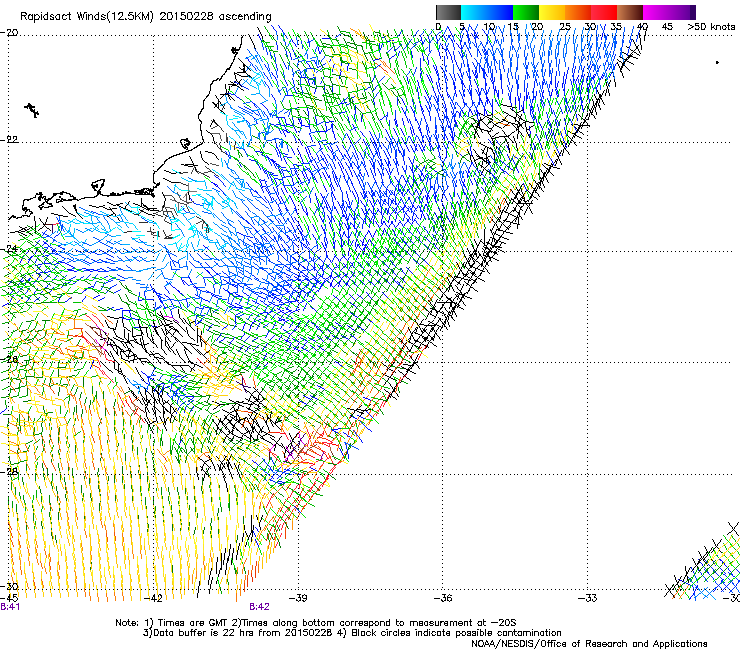Click the orange 25-30 knots color swatch
This screenshot has width=740, height=650.
point(578,12)
